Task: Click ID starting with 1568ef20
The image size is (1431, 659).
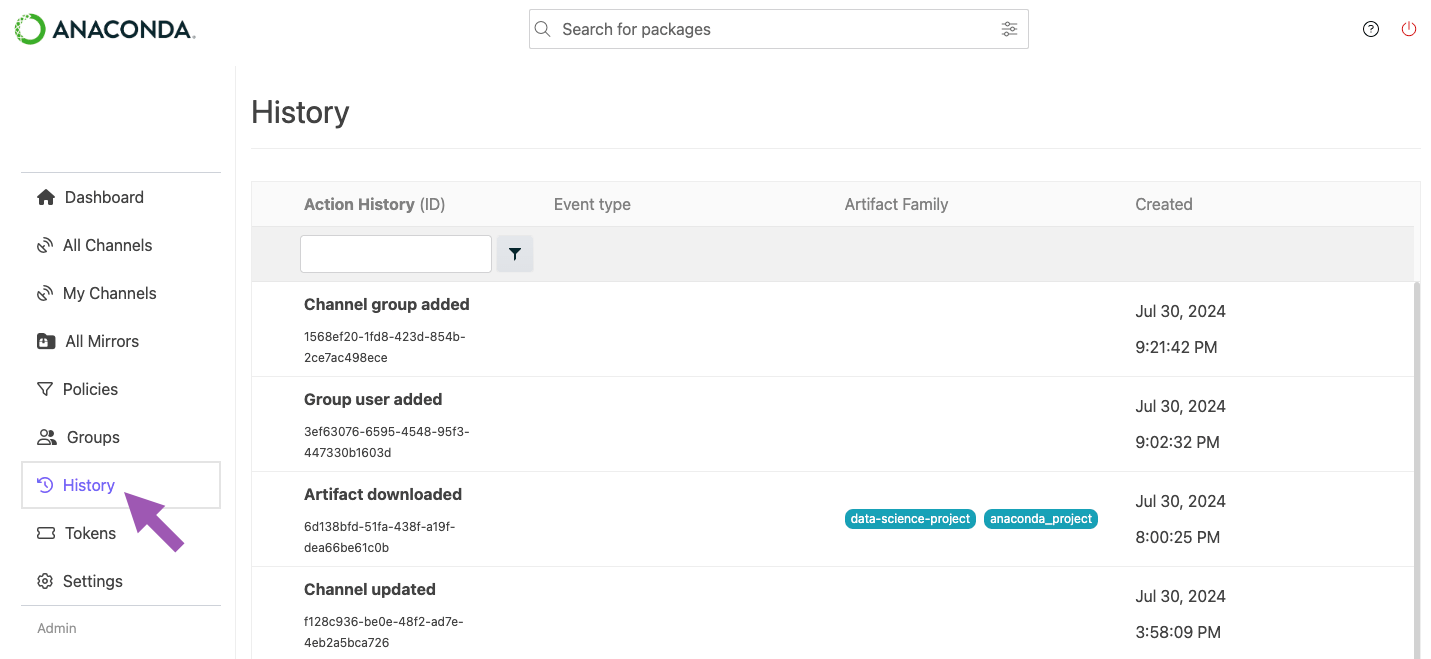Action: pos(385,347)
